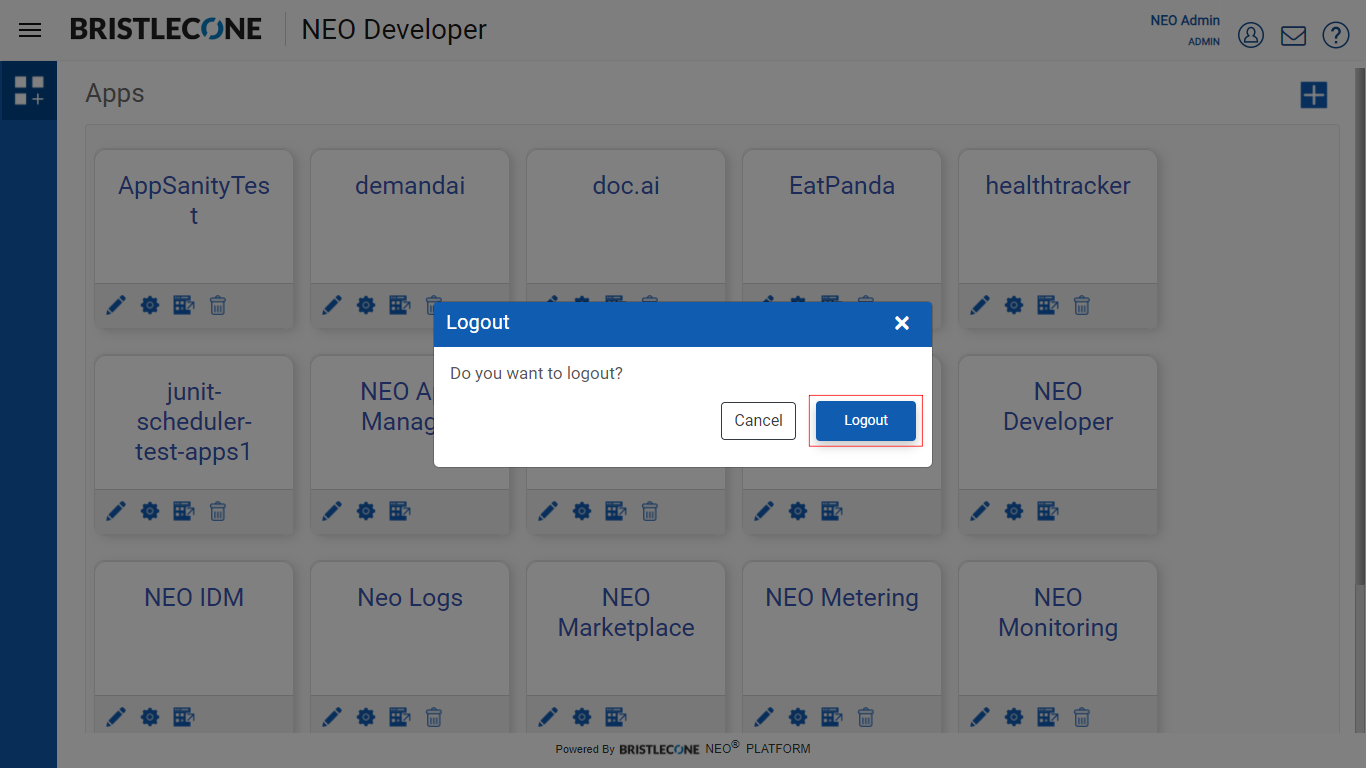
Task: Open the user profile icon in header
Action: 1251,35
